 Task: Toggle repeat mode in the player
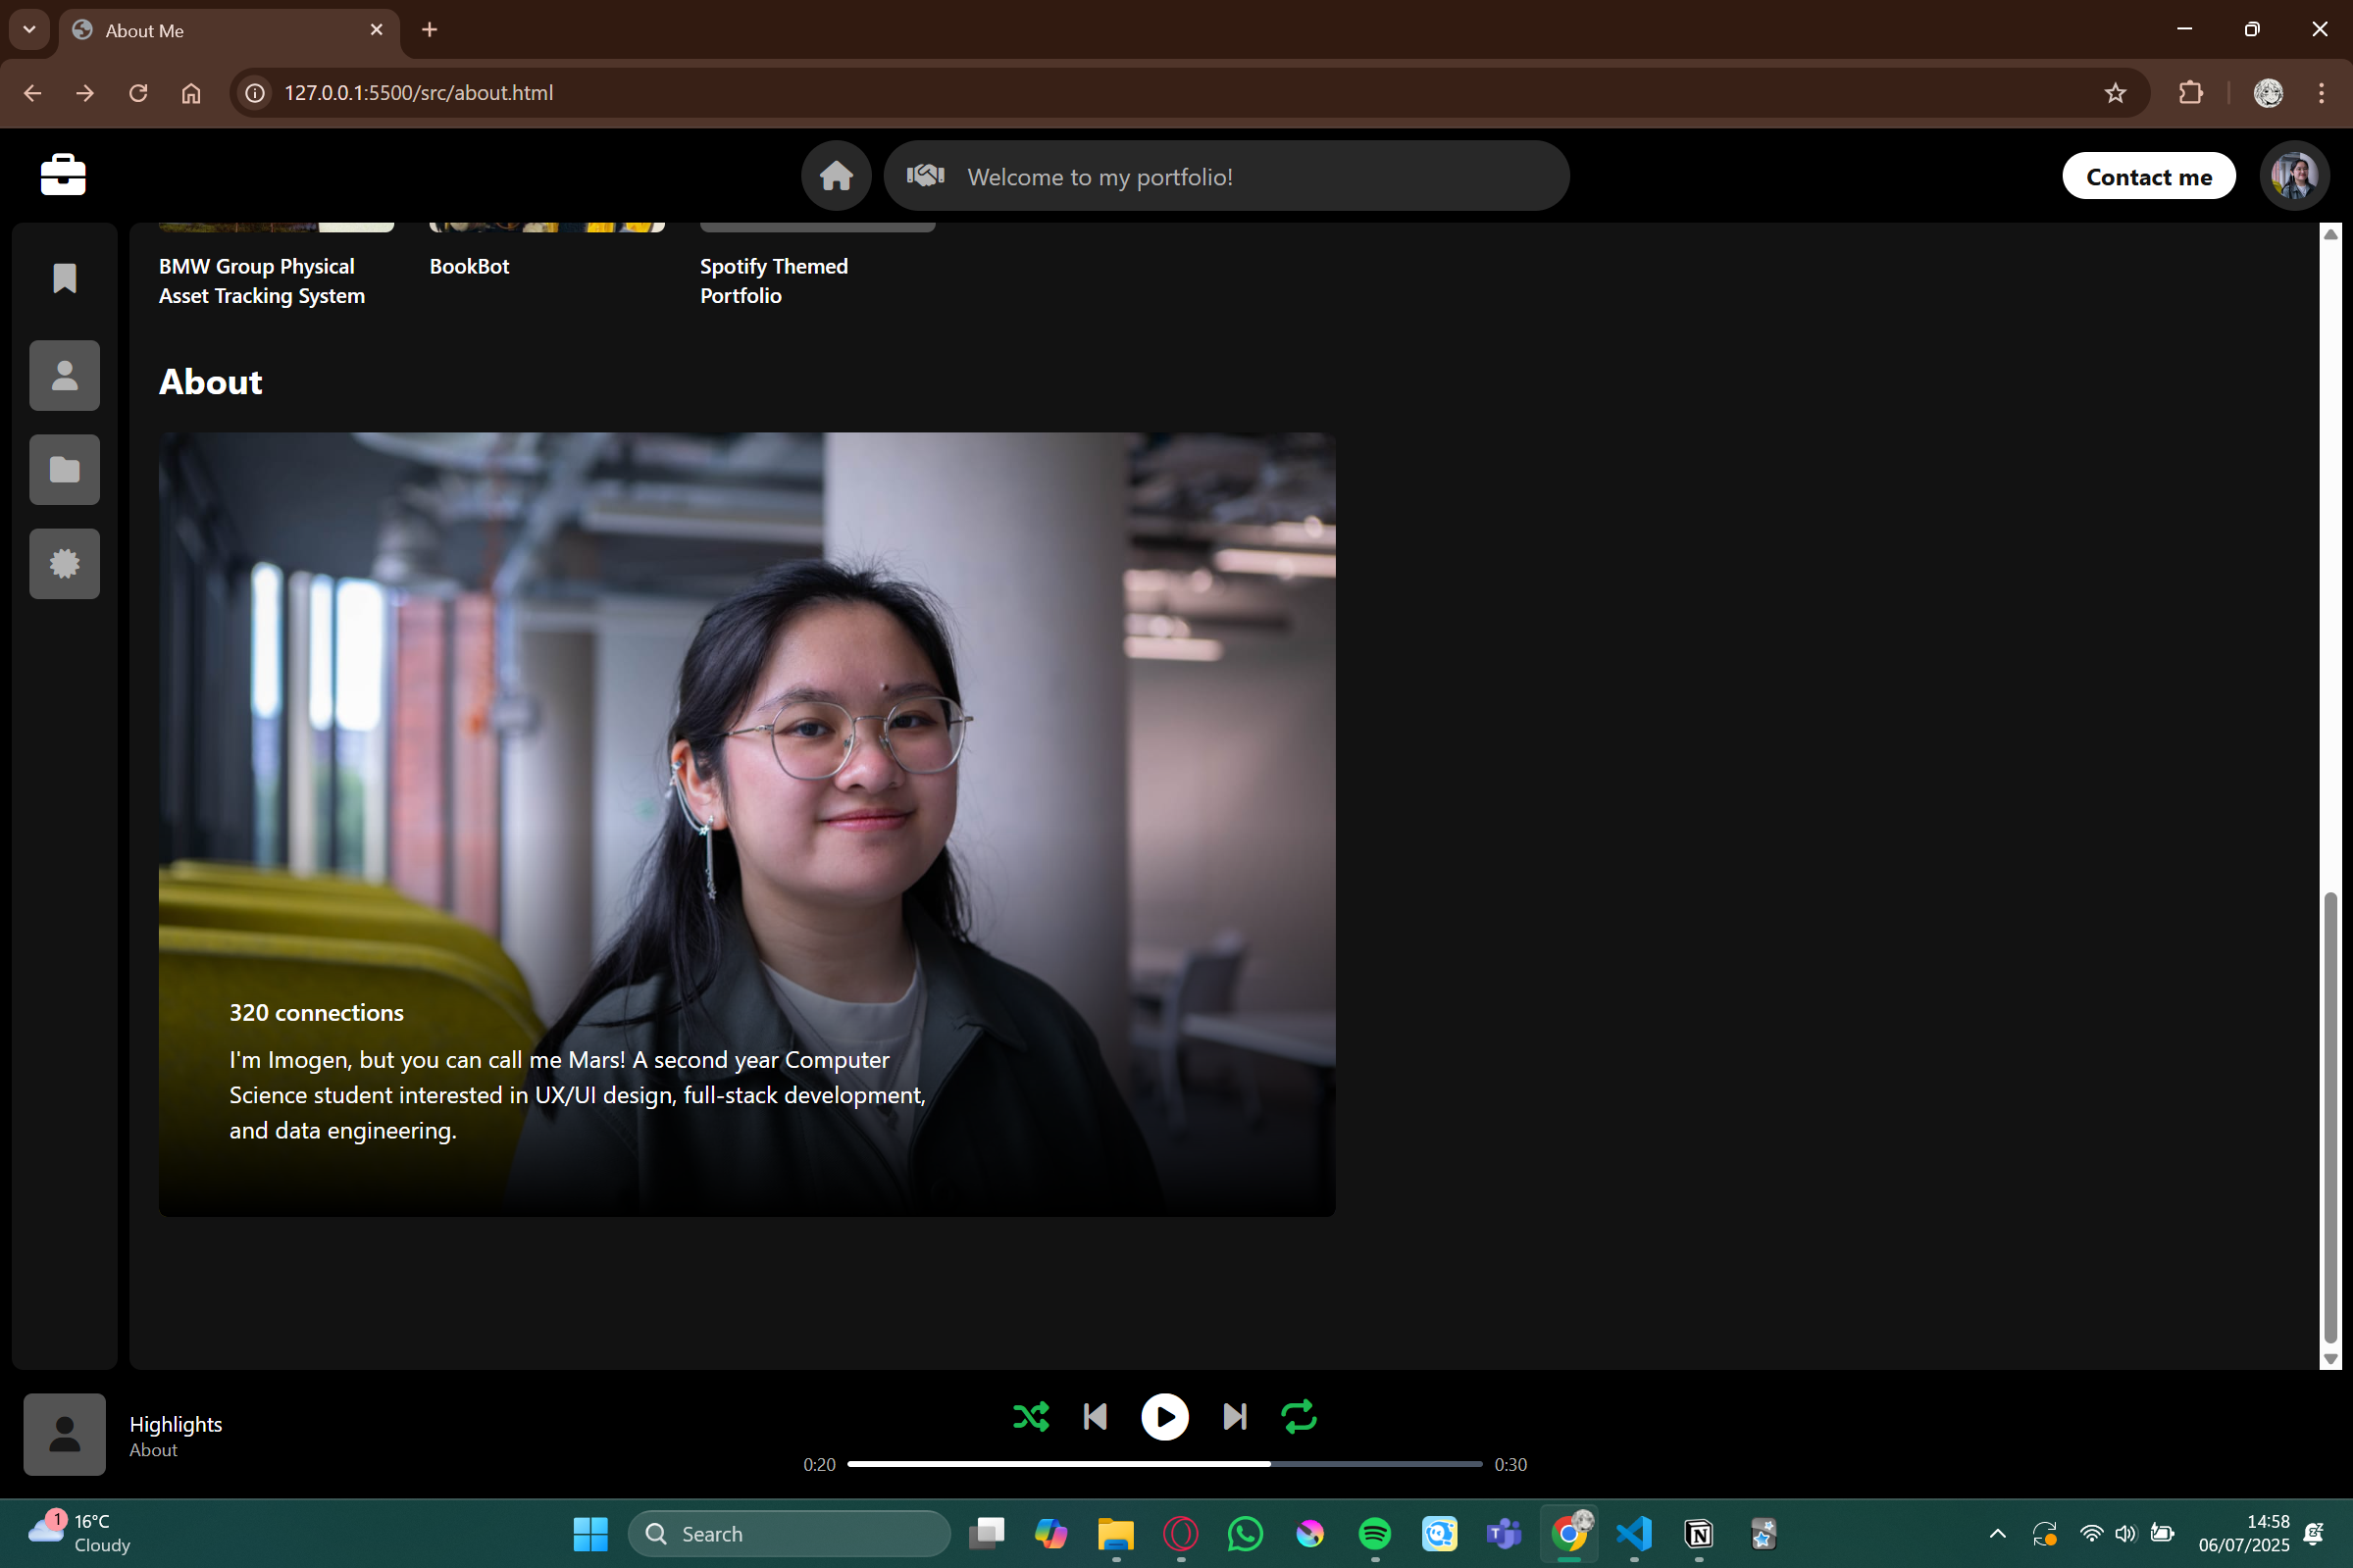[x=1298, y=1417]
